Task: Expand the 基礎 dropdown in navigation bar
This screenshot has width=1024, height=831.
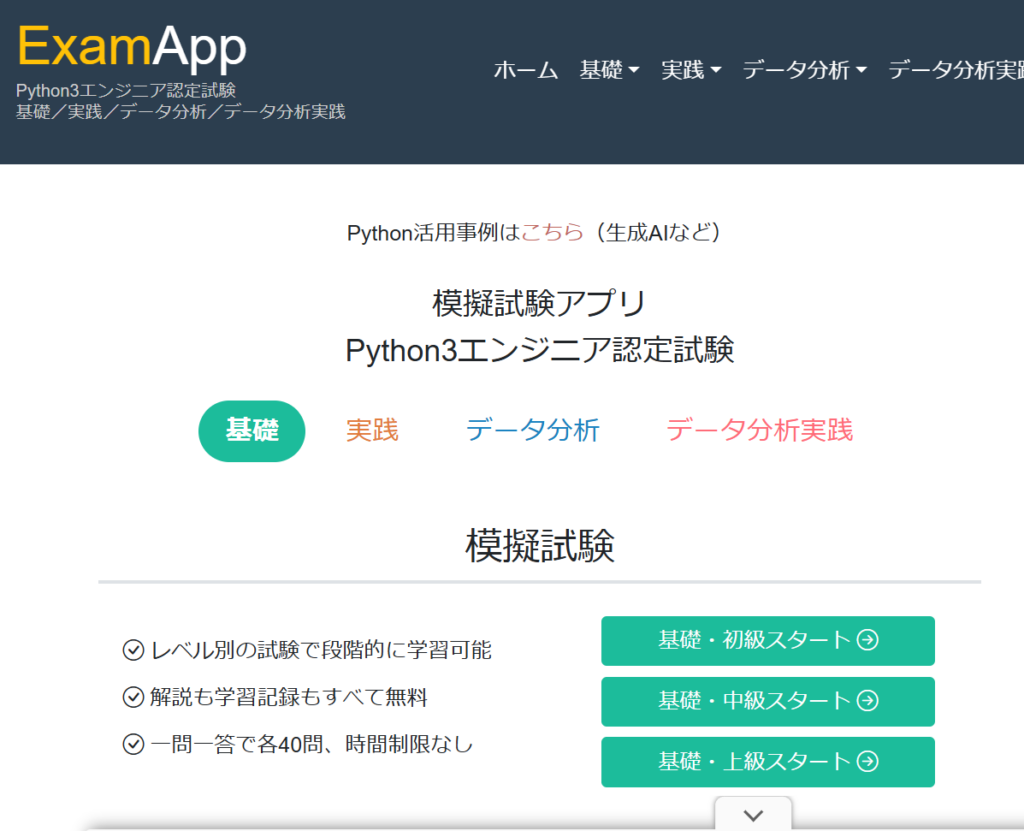Action: [609, 70]
